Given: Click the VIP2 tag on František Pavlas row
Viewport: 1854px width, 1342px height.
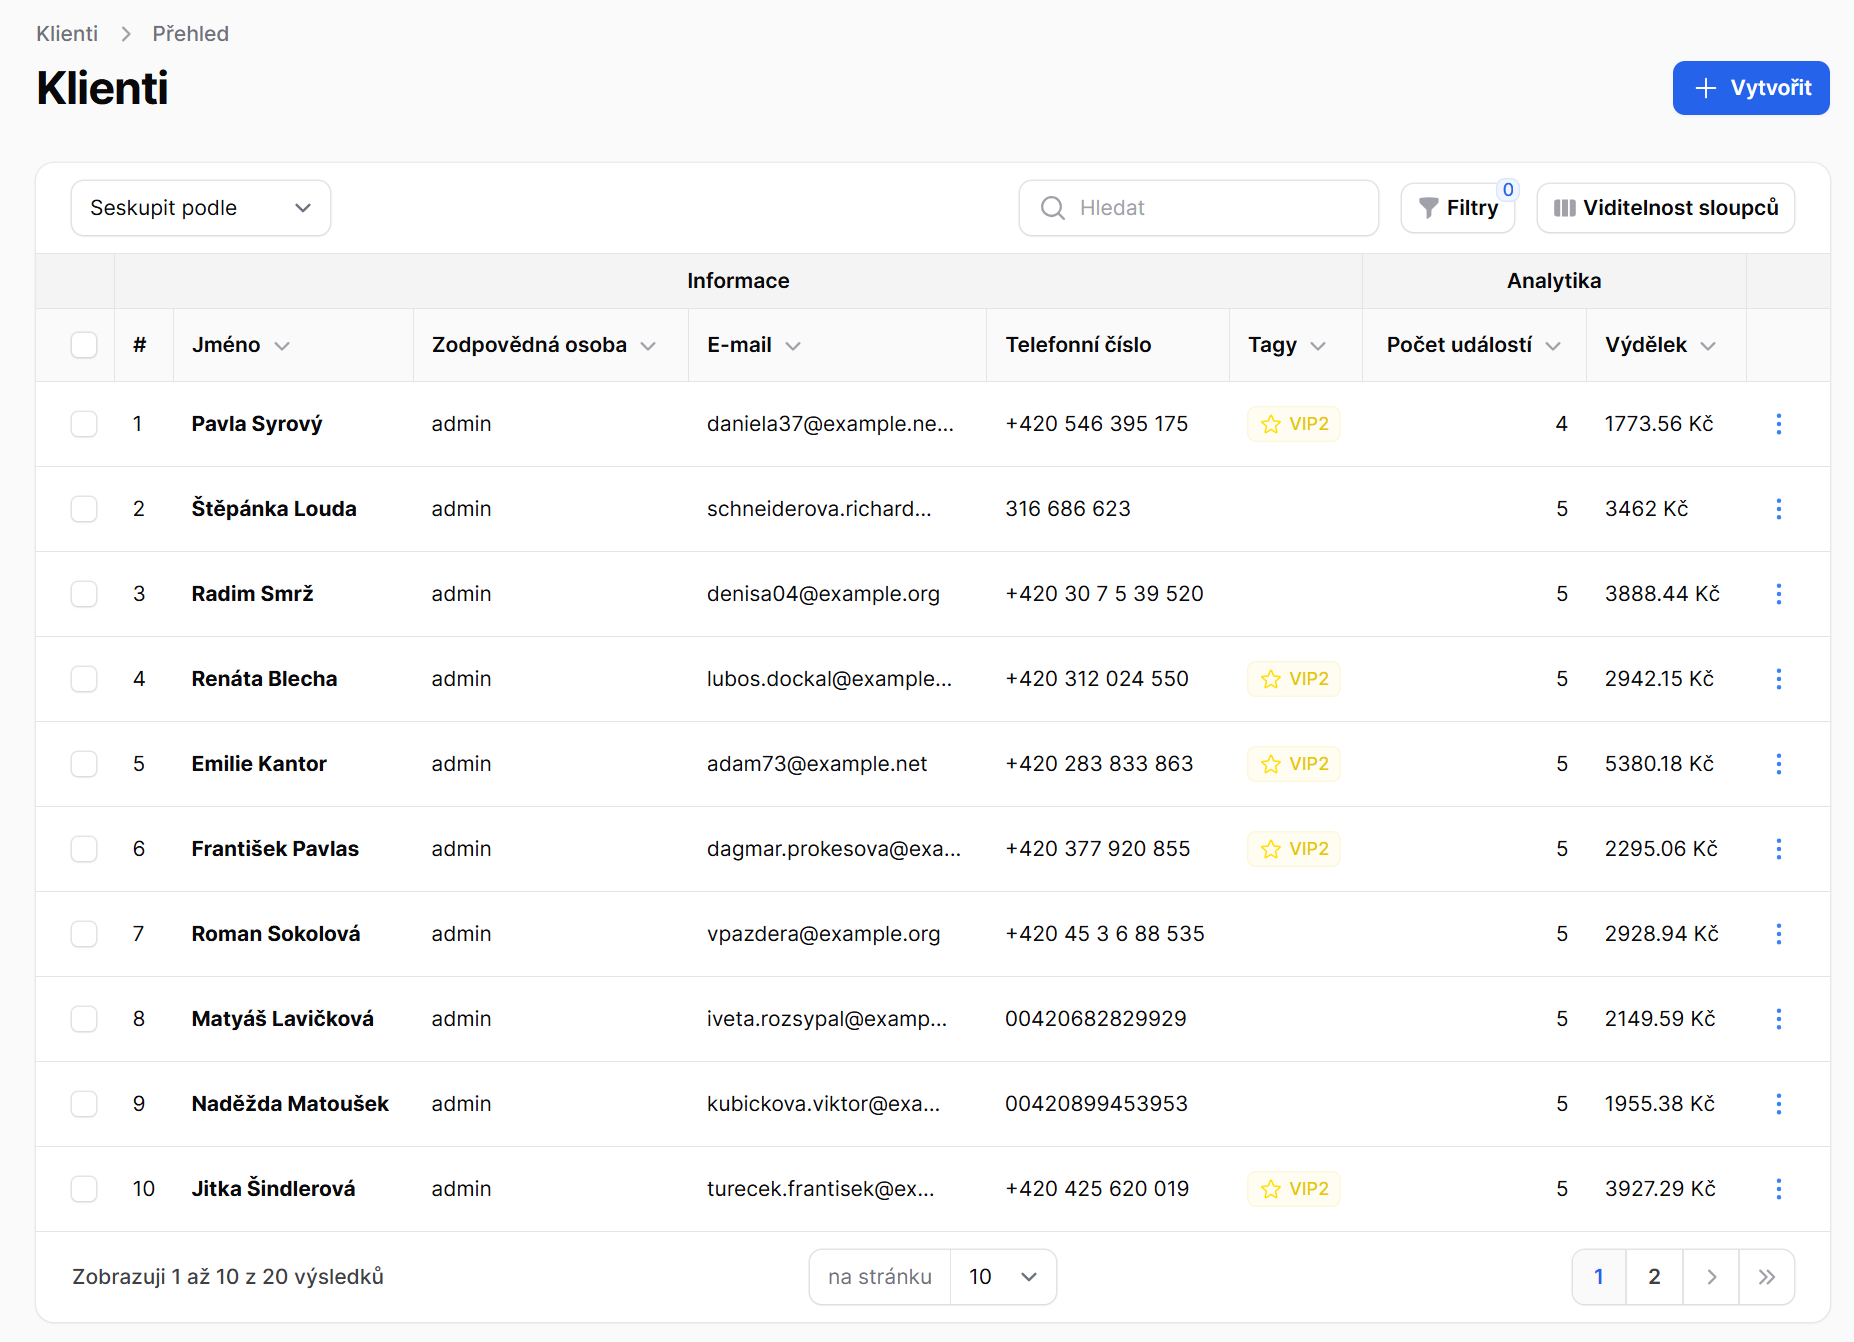Looking at the screenshot, I should [1294, 849].
